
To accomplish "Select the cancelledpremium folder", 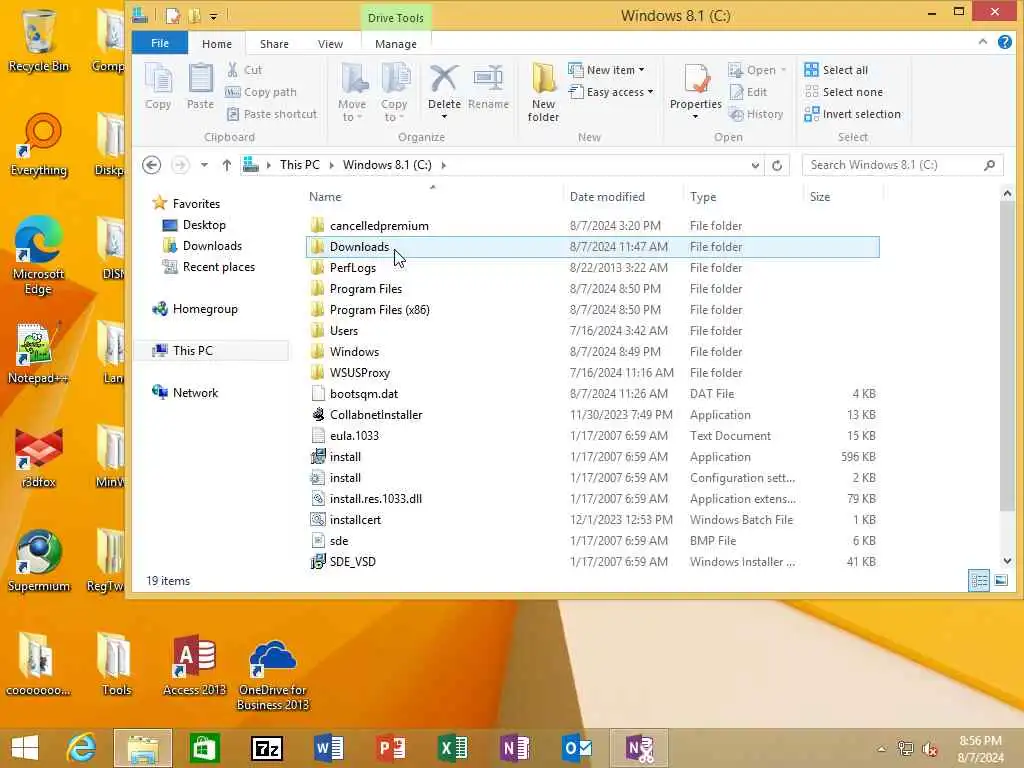I will (592, 226).
